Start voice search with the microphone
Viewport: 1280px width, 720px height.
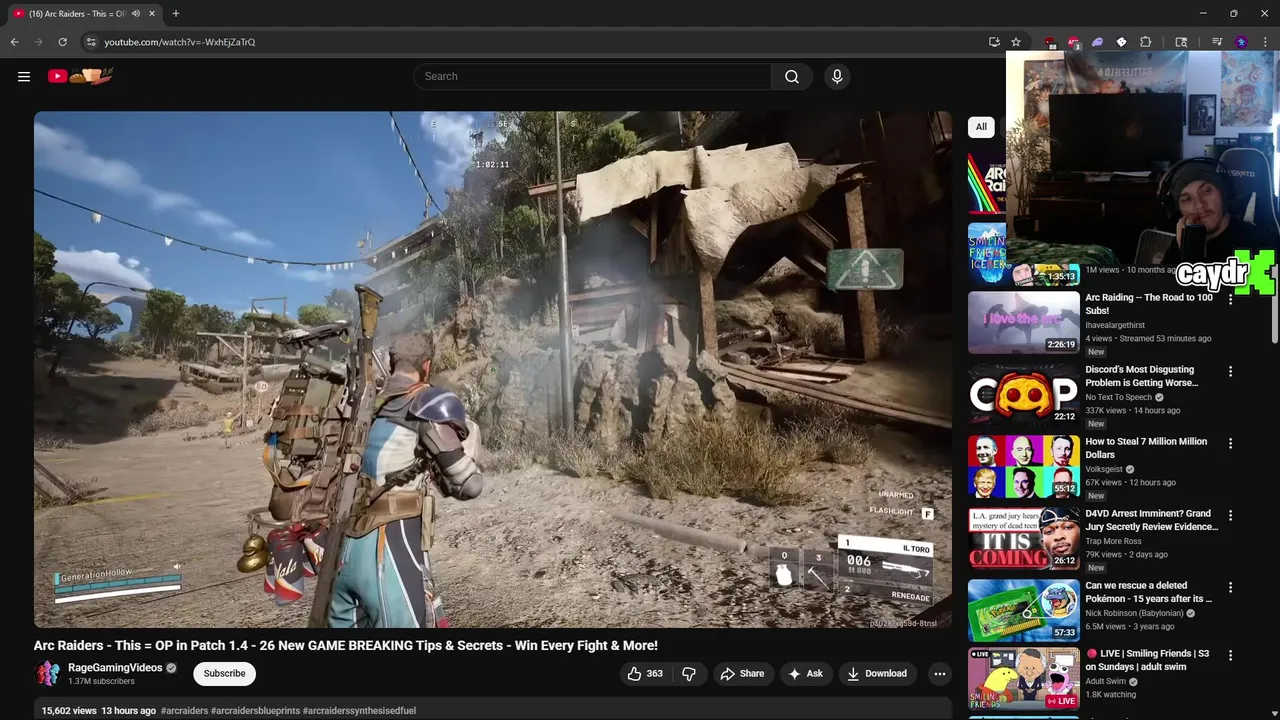[837, 76]
